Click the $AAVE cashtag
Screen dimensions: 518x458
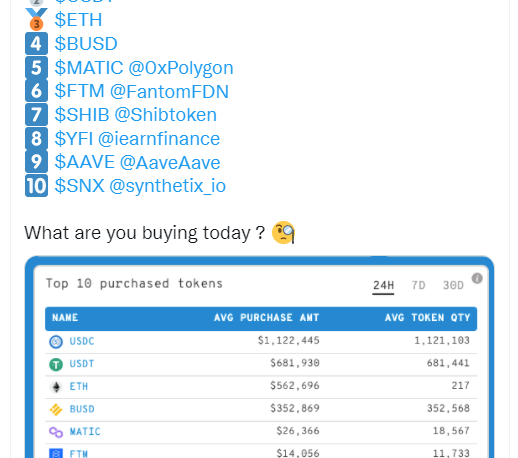coord(85,162)
